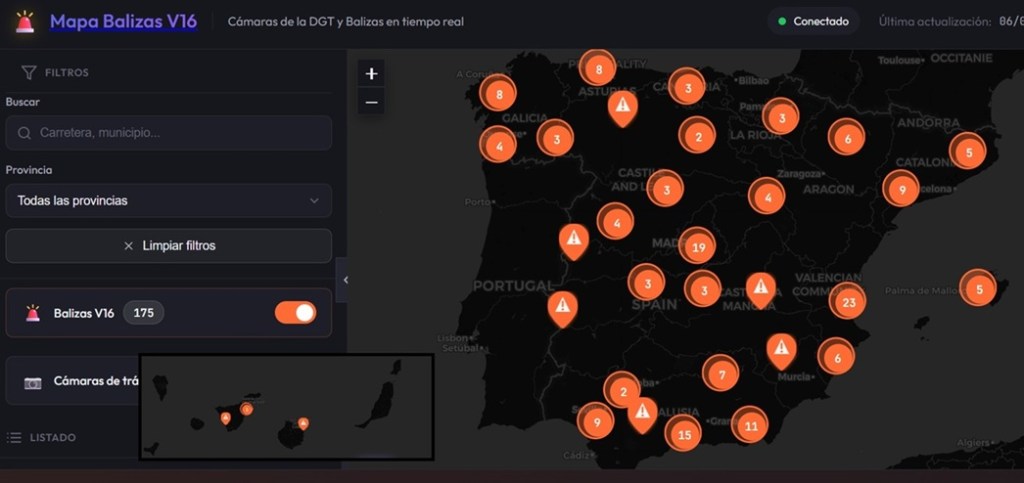Collapse the sidebar using the arrow handle
Screen dimensions: 1024x483
coord(345,280)
